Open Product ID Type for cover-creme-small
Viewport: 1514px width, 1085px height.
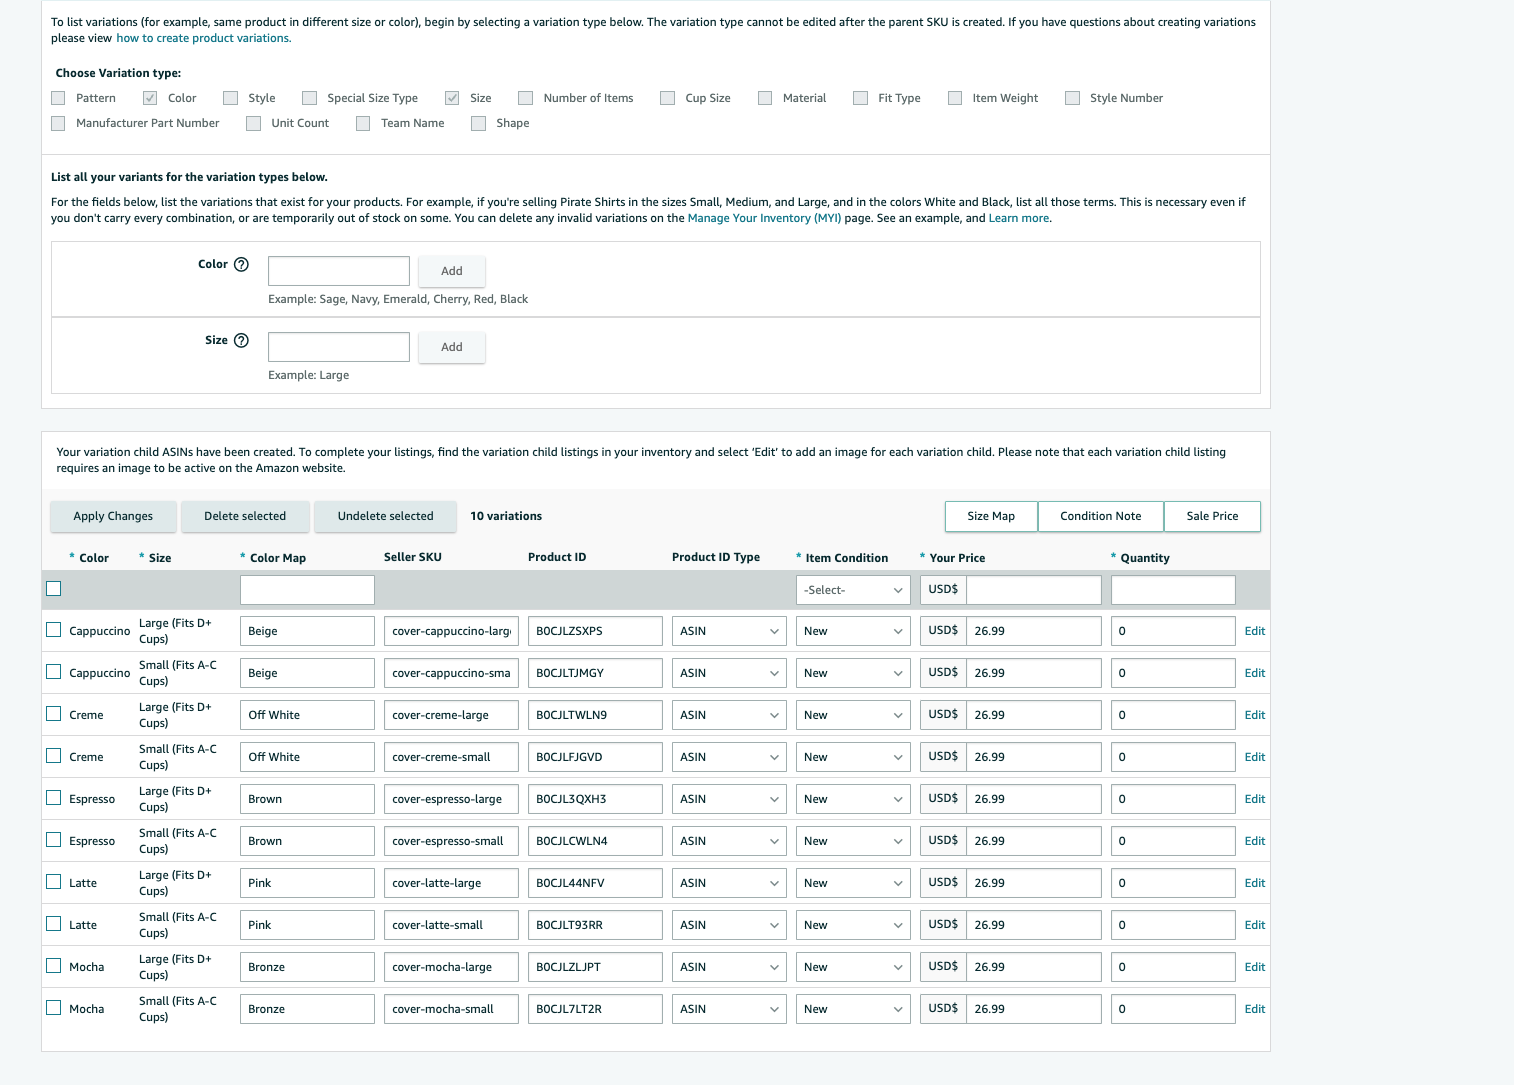point(729,757)
